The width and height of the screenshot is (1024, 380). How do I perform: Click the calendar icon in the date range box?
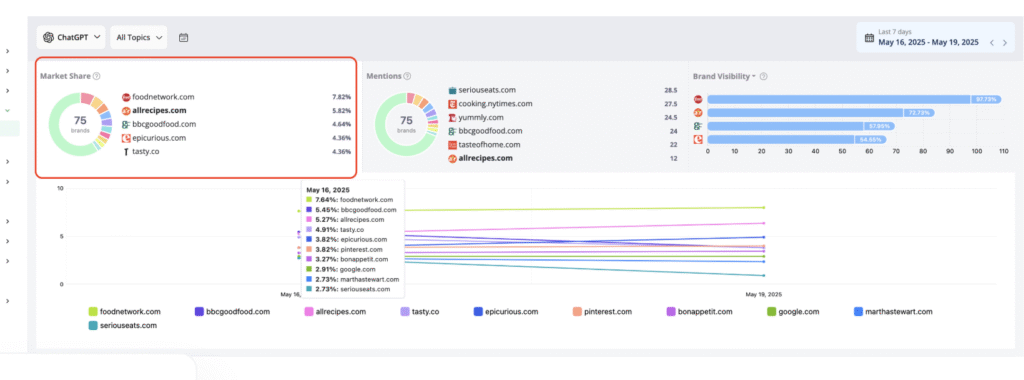tap(869, 38)
